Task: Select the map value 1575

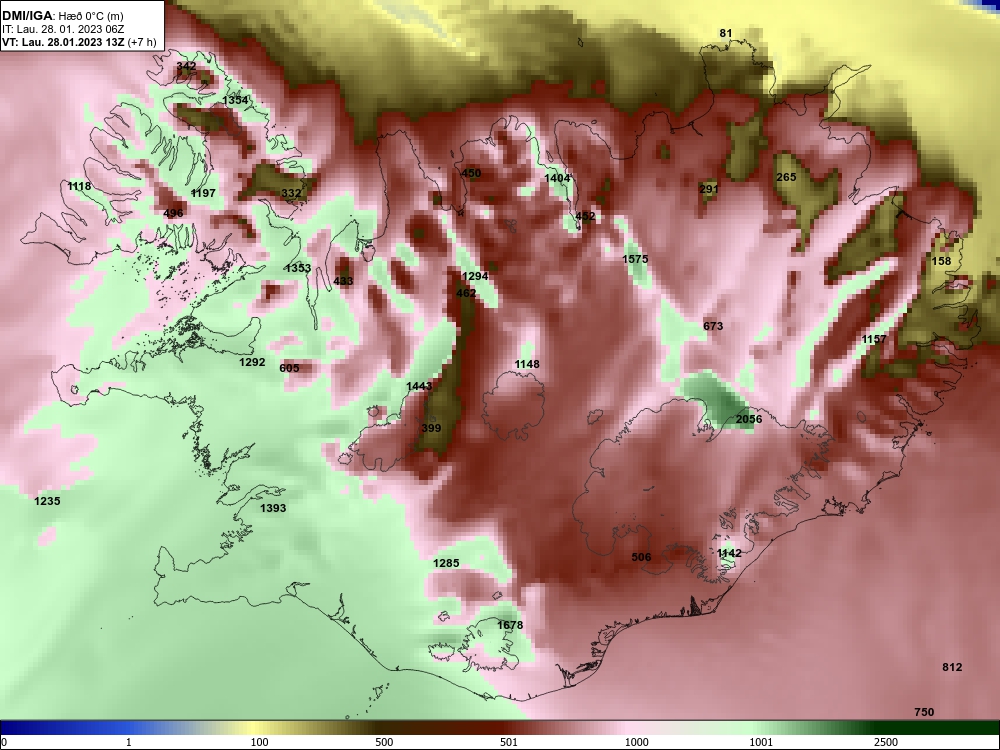Action: click(635, 259)
